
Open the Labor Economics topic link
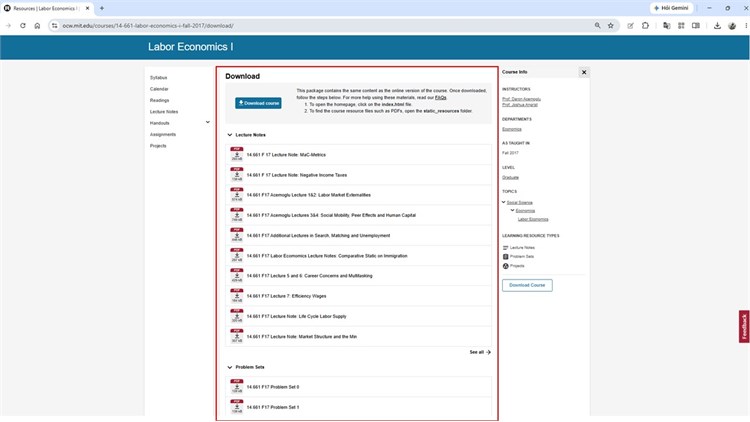(x=533, y=219)
